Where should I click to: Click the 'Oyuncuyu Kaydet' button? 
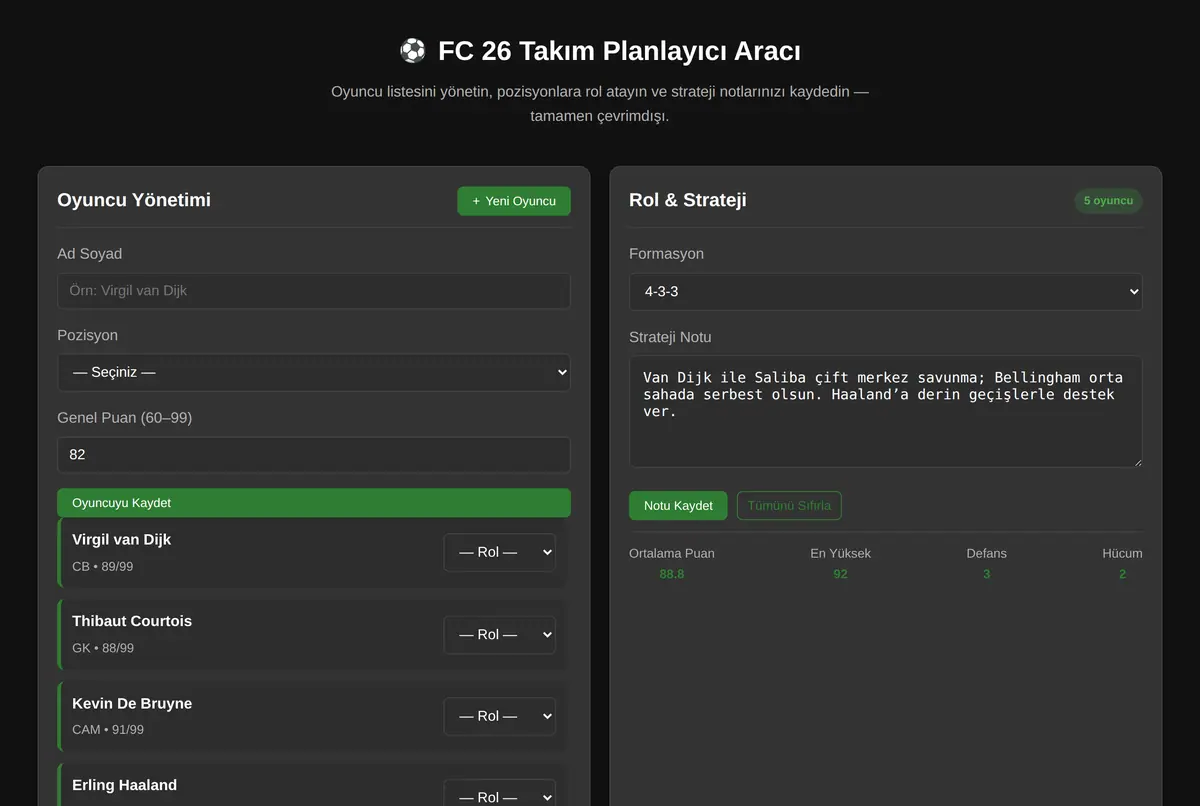click(x=314, y=503)
